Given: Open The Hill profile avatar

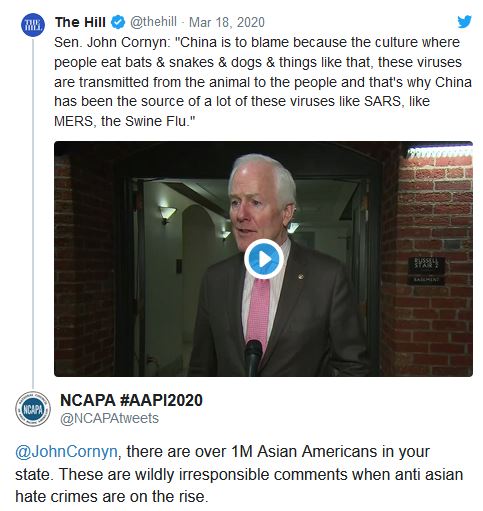Looking at the screenshot, I should point(33,25).
